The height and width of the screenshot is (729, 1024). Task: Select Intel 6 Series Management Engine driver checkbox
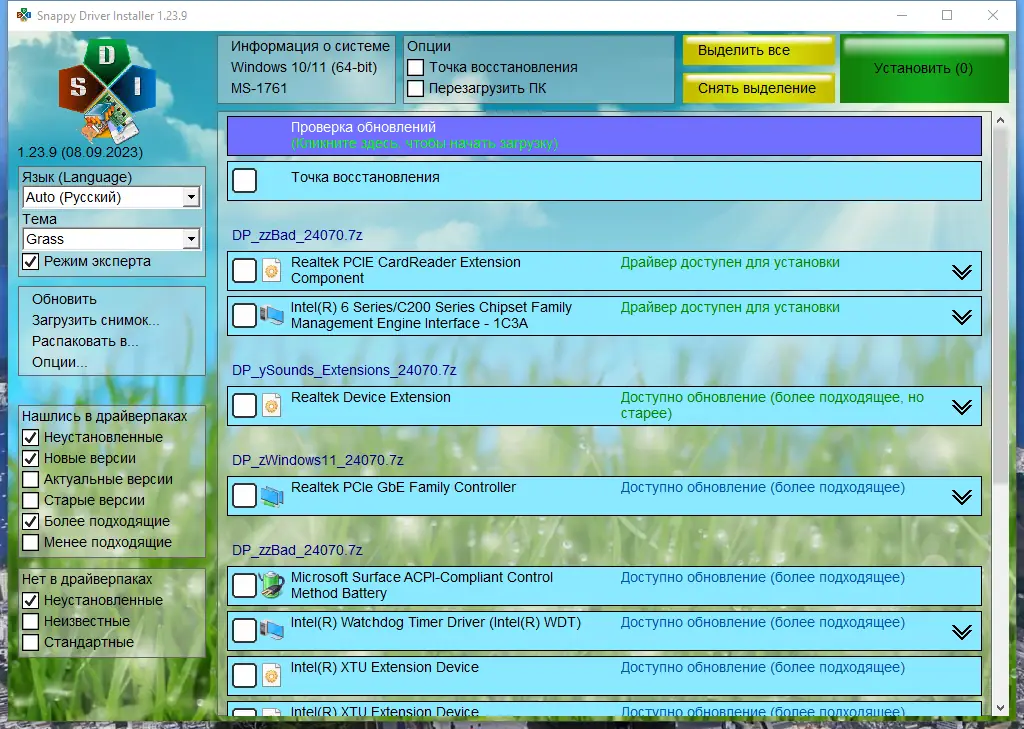click(245, 316)
